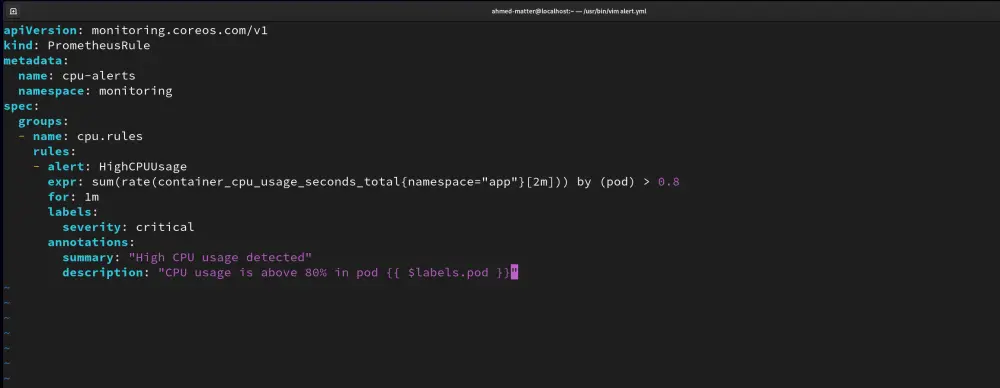Image resolution: width=1000 pixels, height=388 pixels.
Task: Click the labels key
Action: point(70,212)
